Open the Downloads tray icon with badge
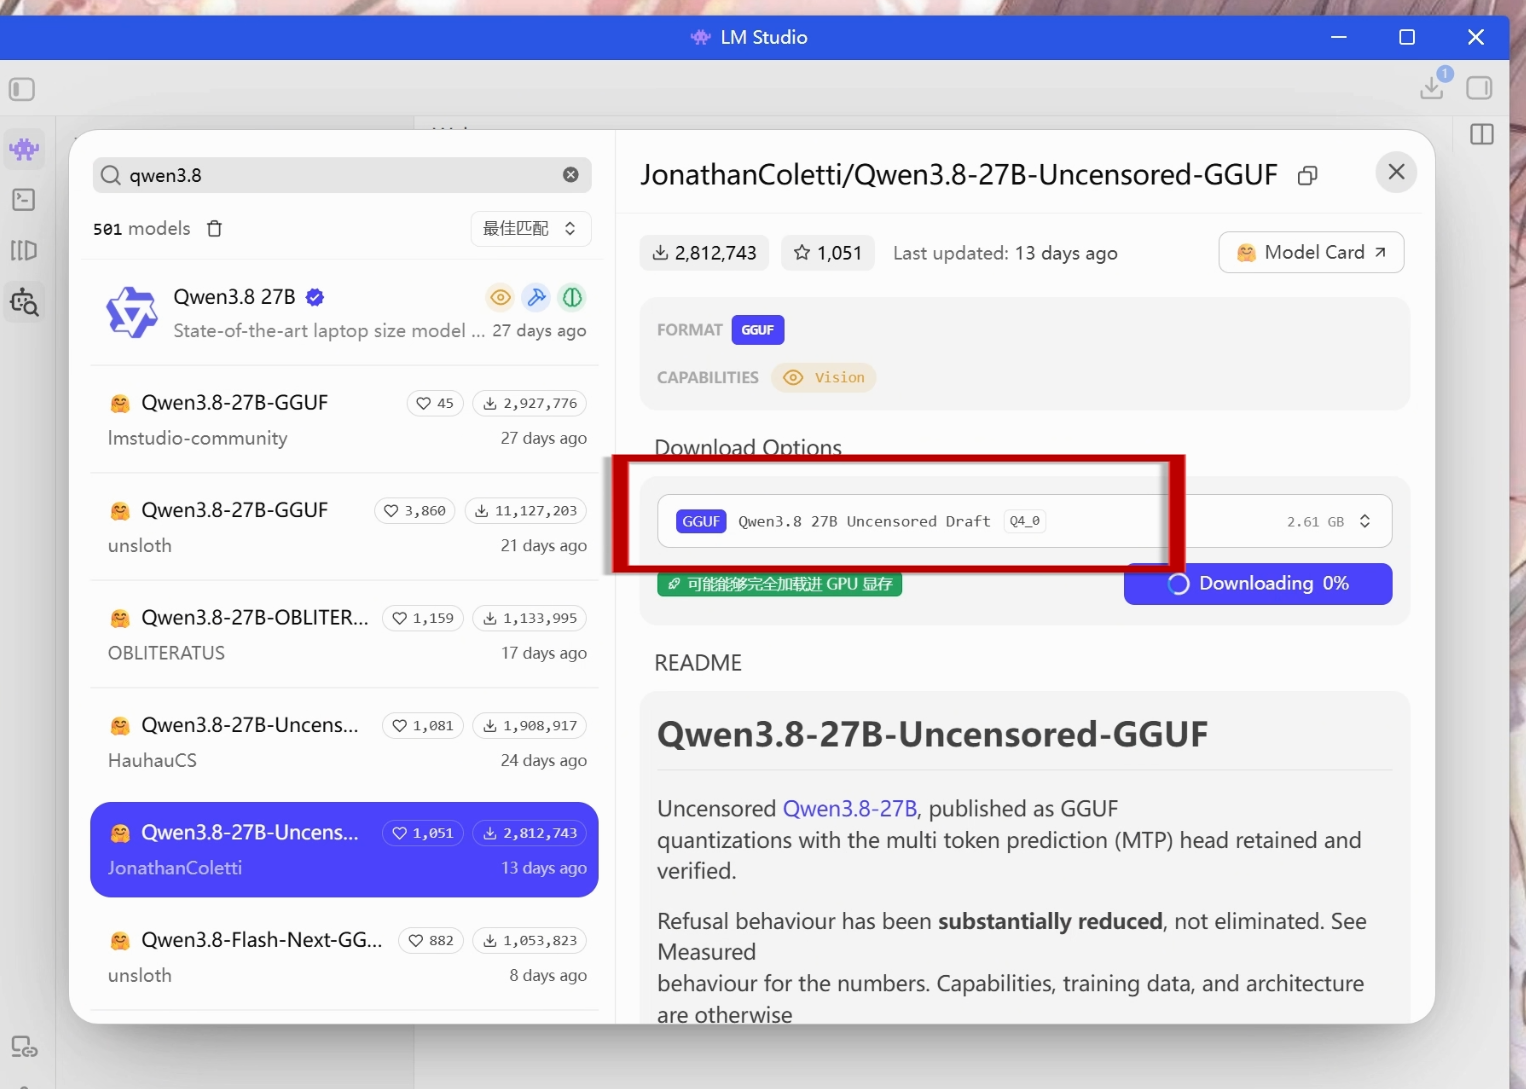This screenshot has height=1089, width=1526. 1433,87
